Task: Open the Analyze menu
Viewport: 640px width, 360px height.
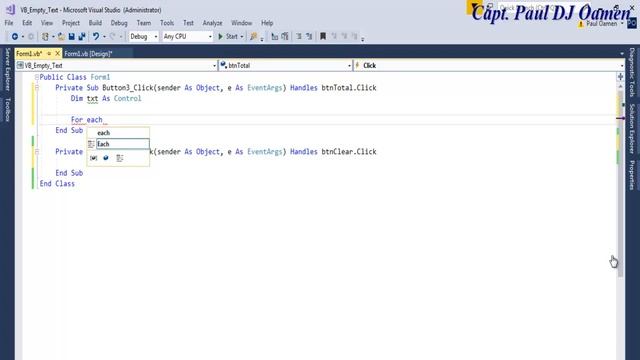Action: [x=213, y=23]
